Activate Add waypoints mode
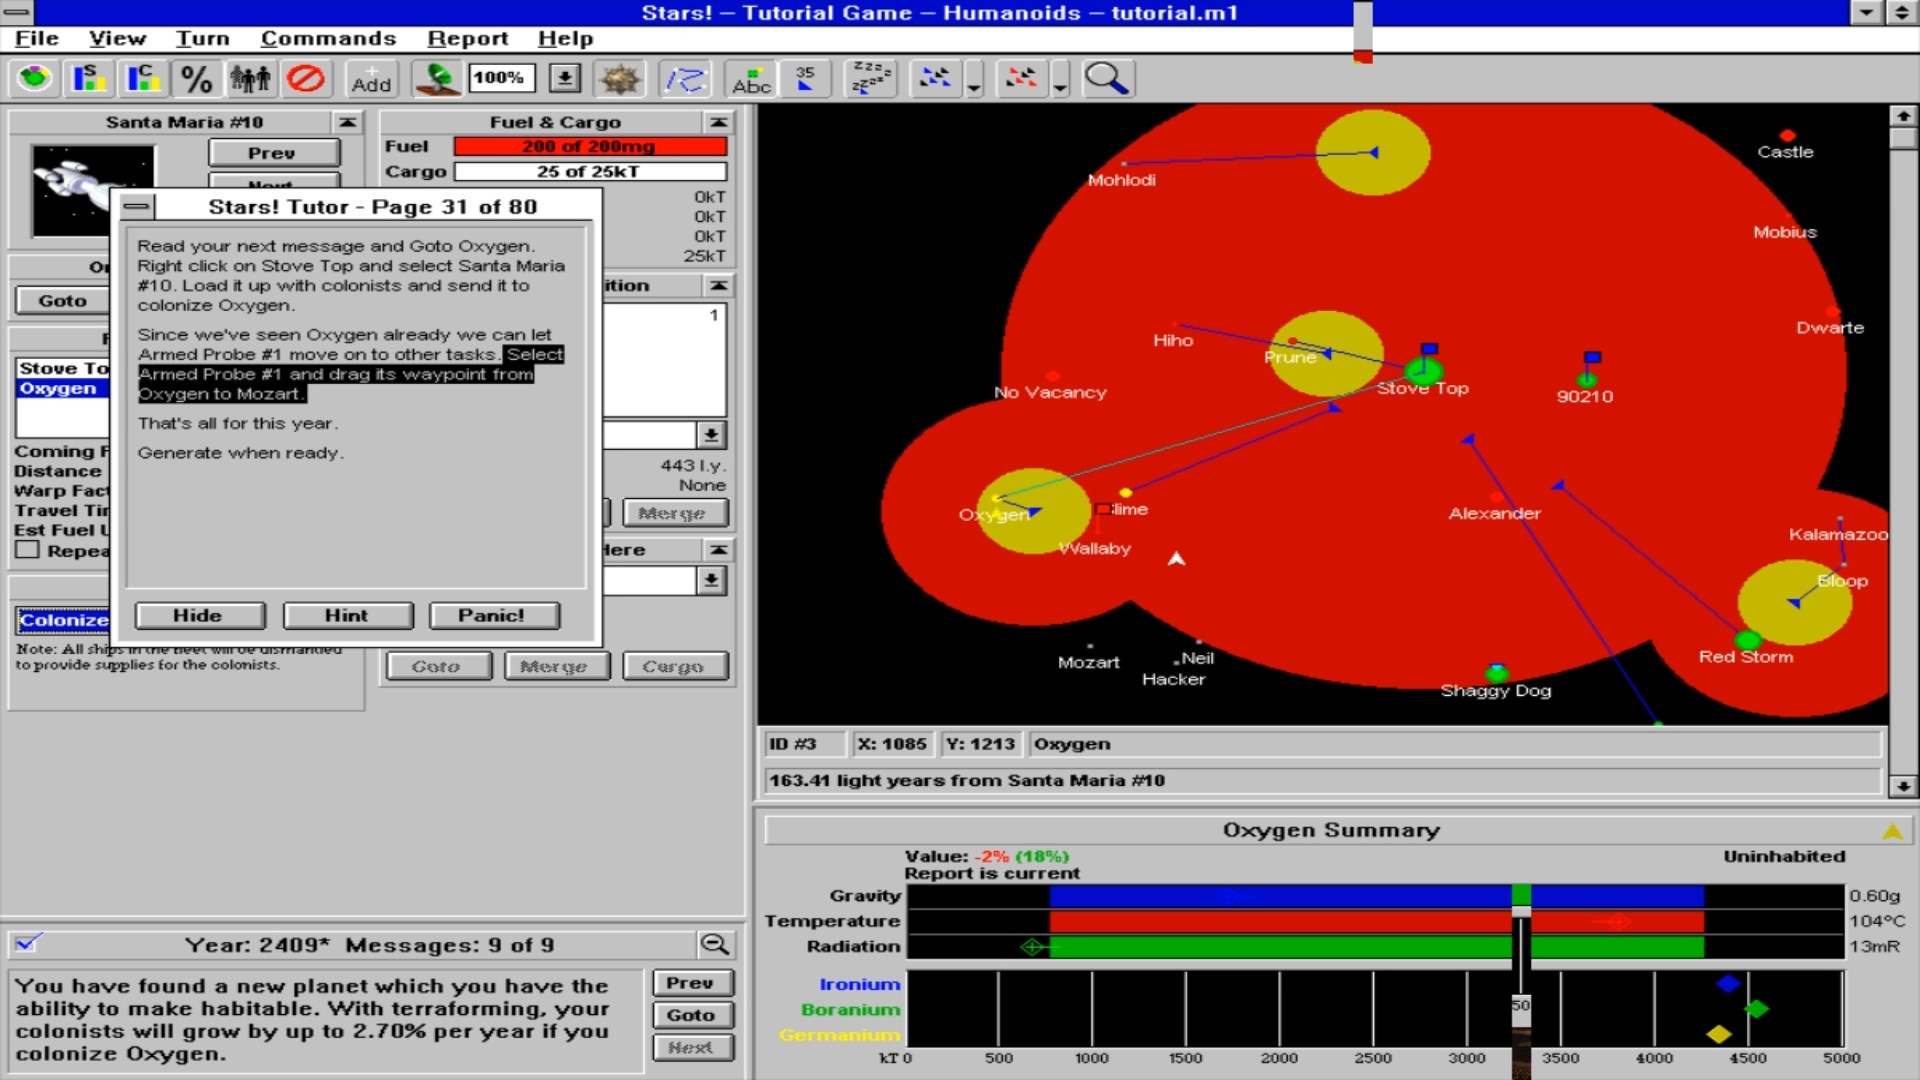The width and height of the screenshot is (1920, 1080). click(x=371, y=78)
